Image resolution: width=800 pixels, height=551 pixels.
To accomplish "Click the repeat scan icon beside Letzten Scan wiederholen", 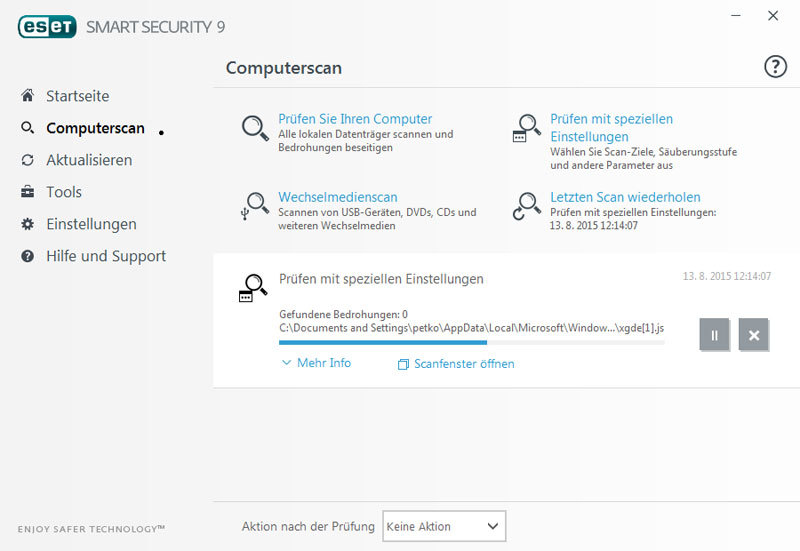I will click(x=526, y=205).
